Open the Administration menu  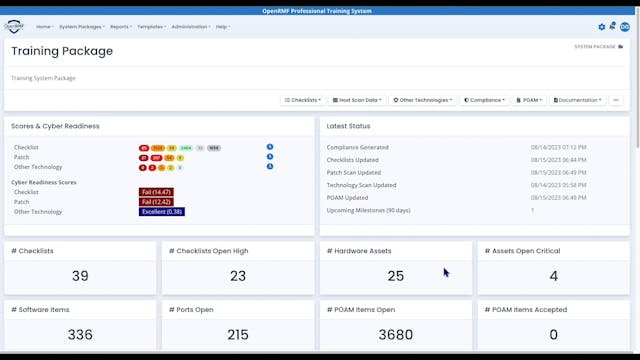191,27
